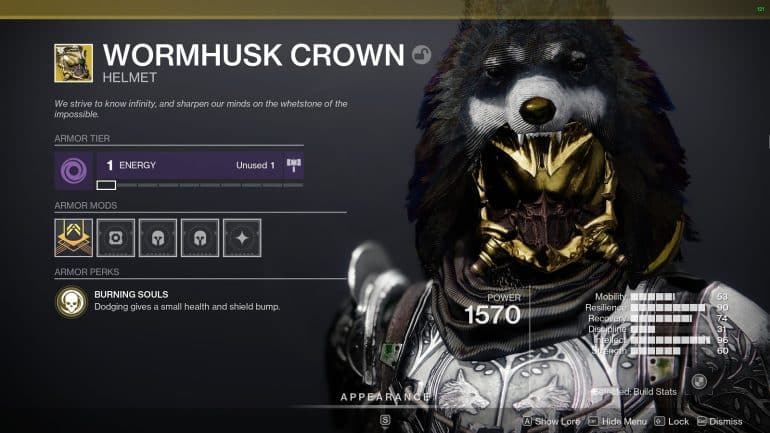This screenshot has width=770, height=433.
Task: Open the star-shaped combat mod slot
Action: click(242, 238)
